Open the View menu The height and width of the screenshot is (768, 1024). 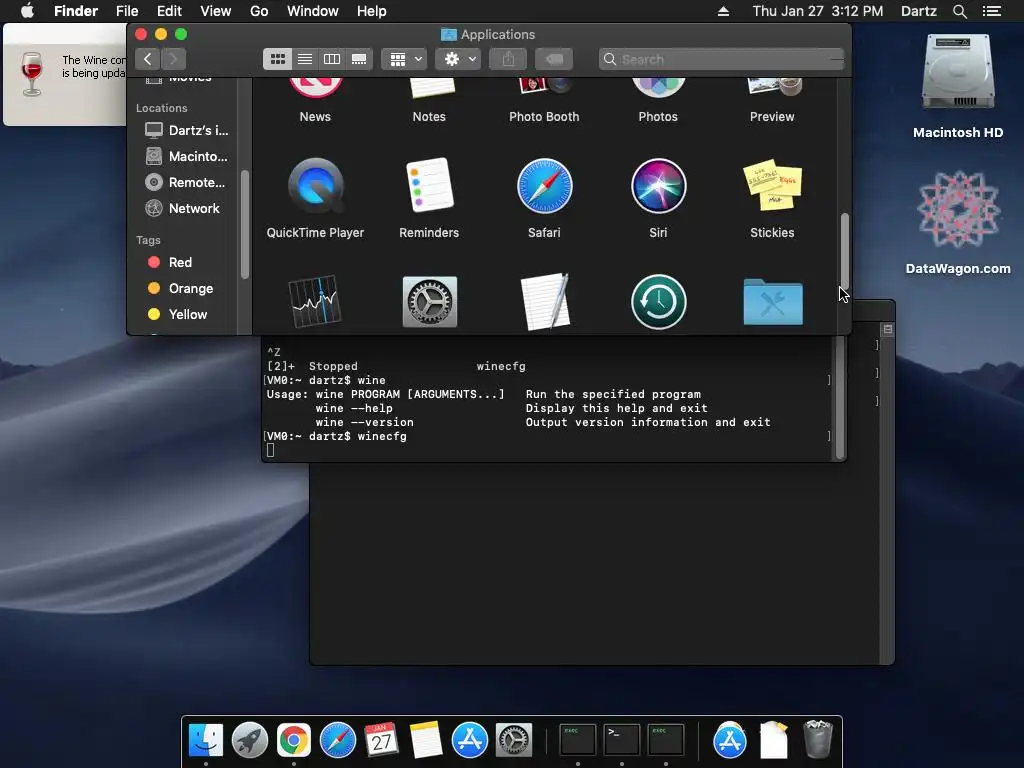click(216, 11)
